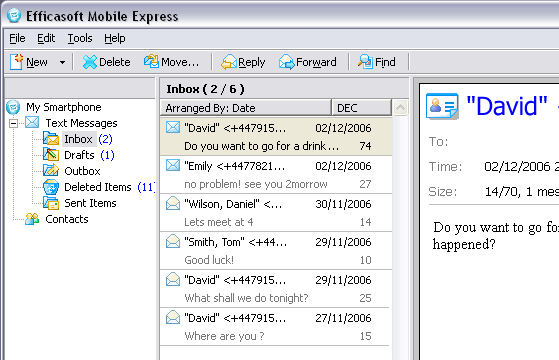Open the Help menu
This screenshot has height=360, width=559.
coord(115,38)
